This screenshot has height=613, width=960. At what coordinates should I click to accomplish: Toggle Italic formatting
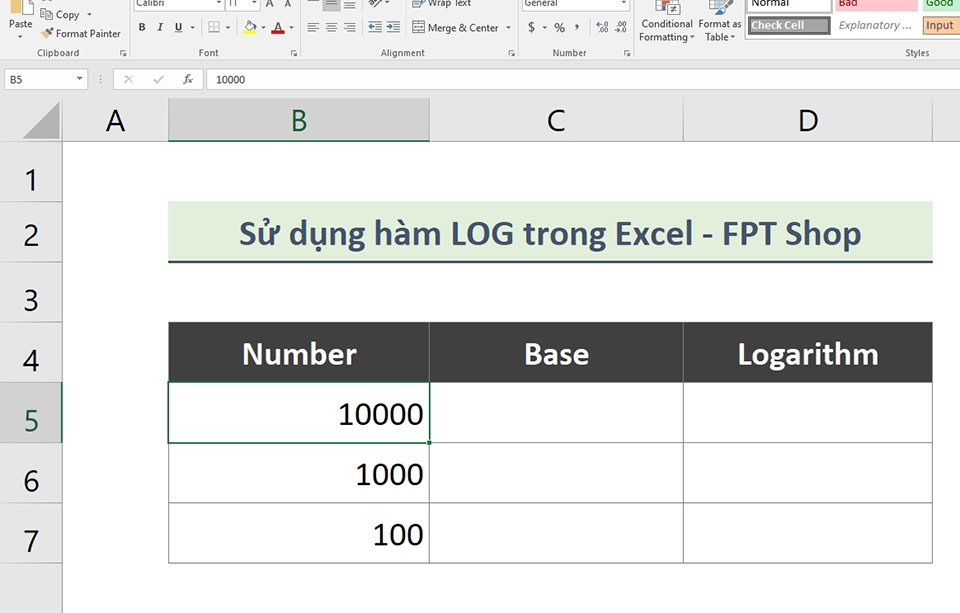(160, 28)
